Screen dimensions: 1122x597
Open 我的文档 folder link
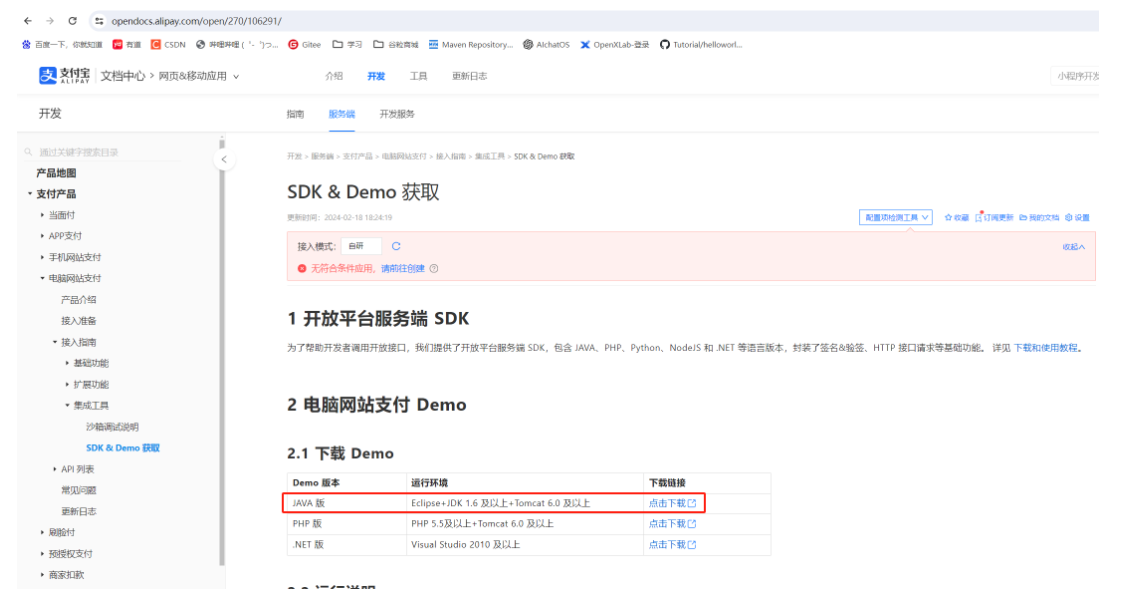click(1039, 218)
